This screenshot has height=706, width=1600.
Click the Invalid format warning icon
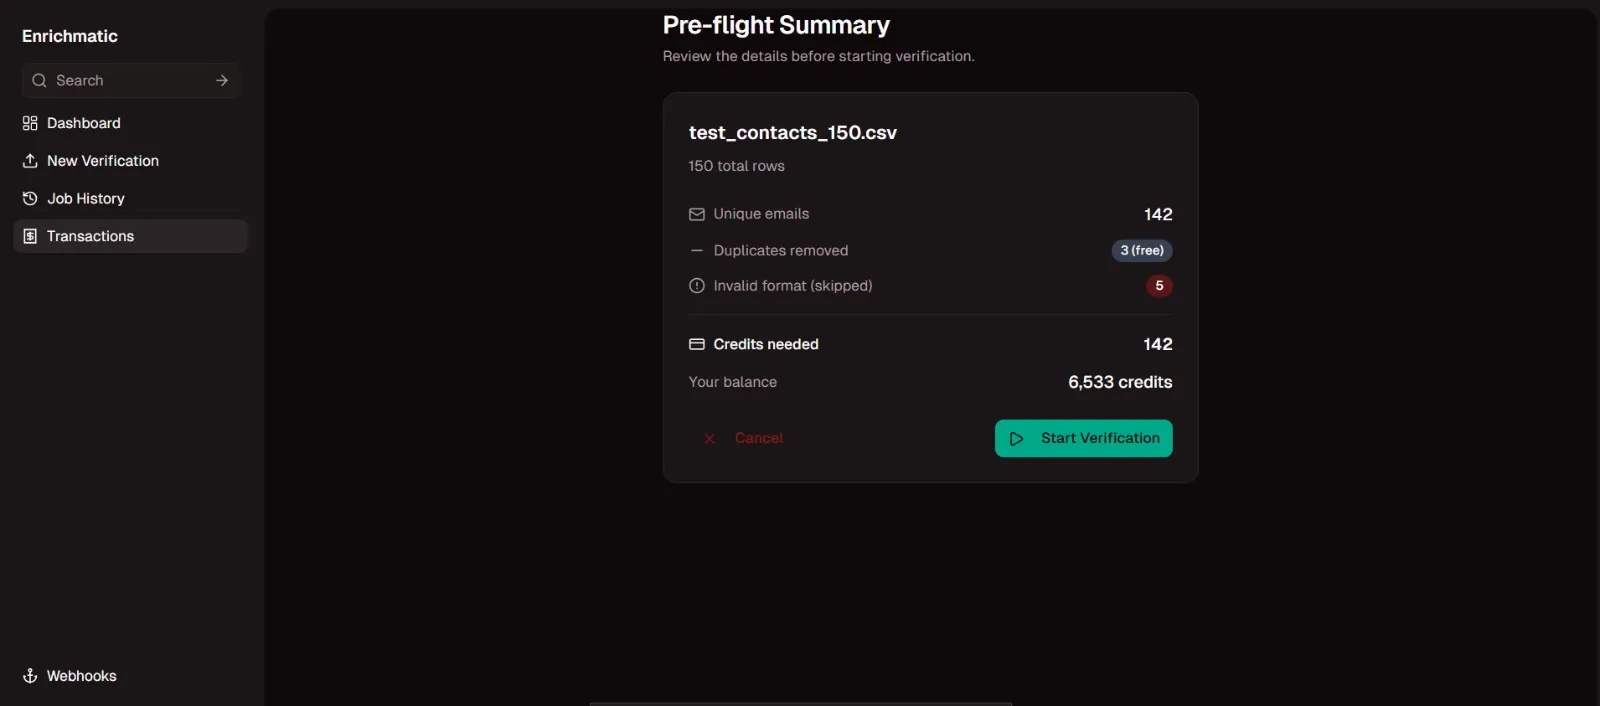click(x=697, y=286)
